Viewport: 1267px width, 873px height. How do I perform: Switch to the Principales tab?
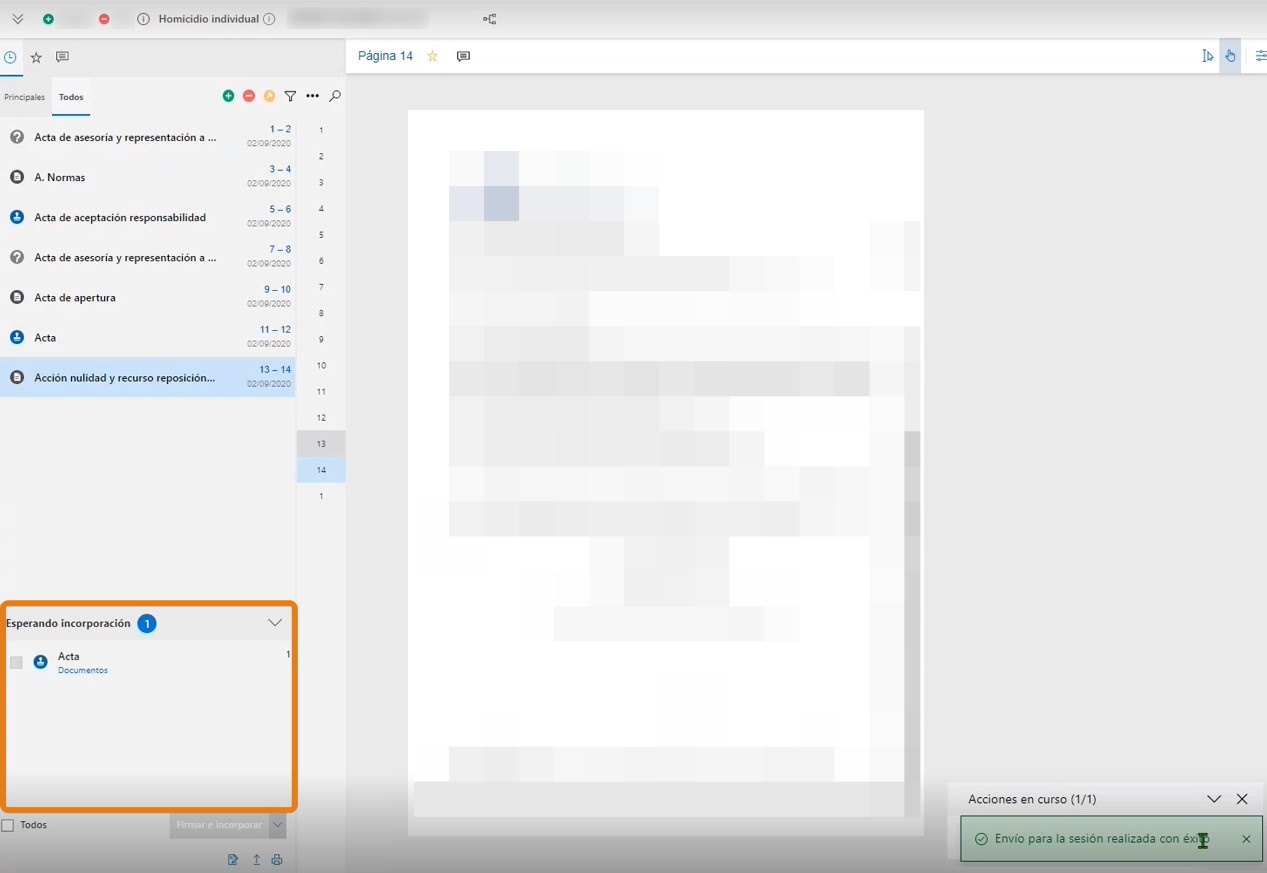click(24, 97)
